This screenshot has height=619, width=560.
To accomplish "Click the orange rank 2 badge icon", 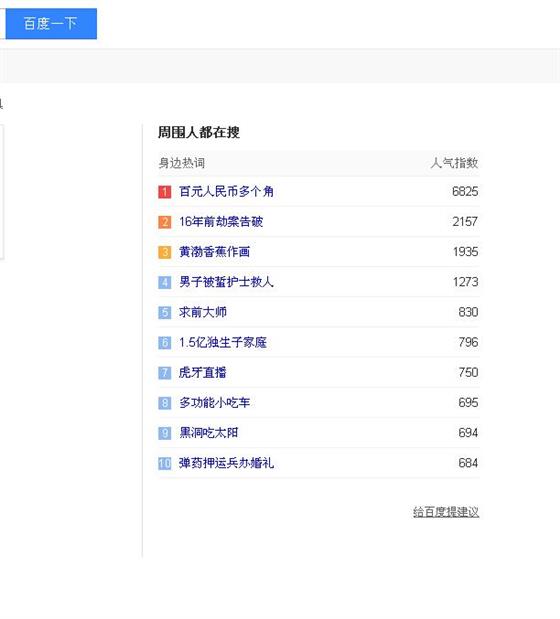I will coord(165,222).
